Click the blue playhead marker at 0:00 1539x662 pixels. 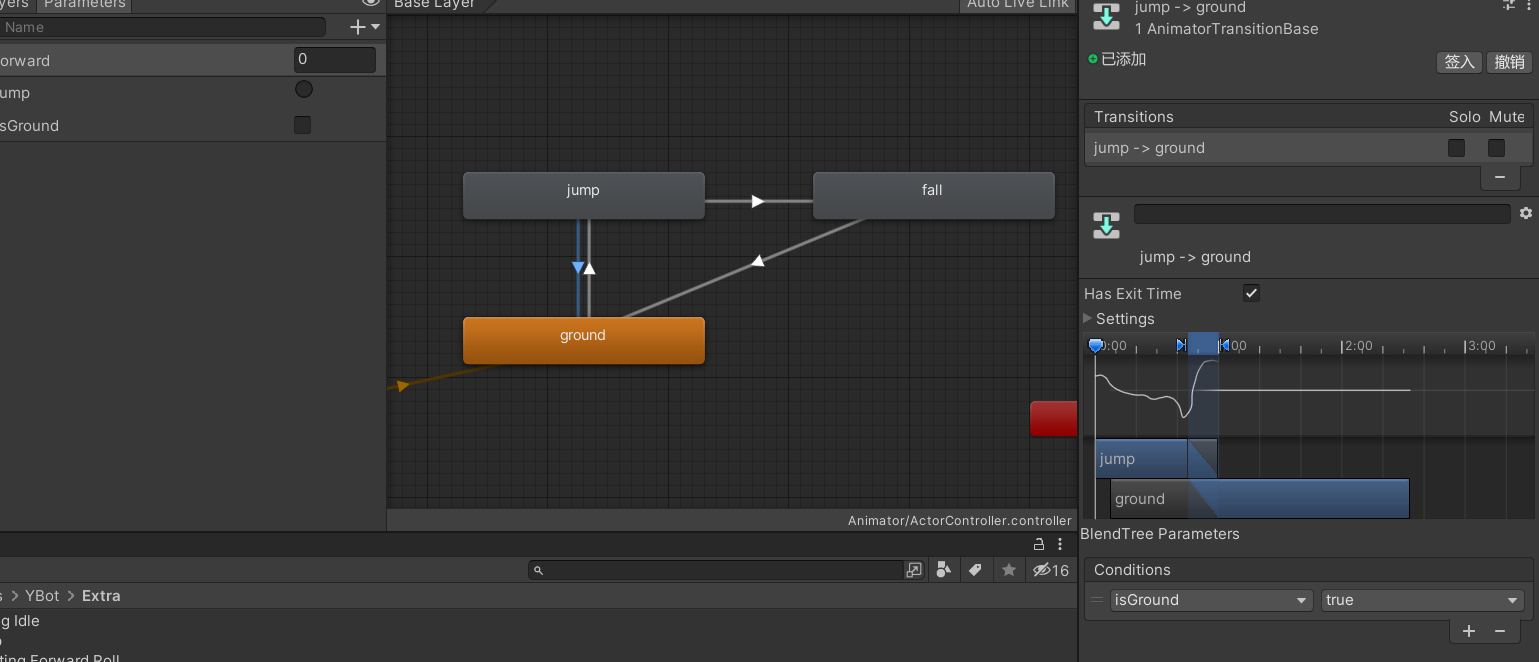[1095, 346]
